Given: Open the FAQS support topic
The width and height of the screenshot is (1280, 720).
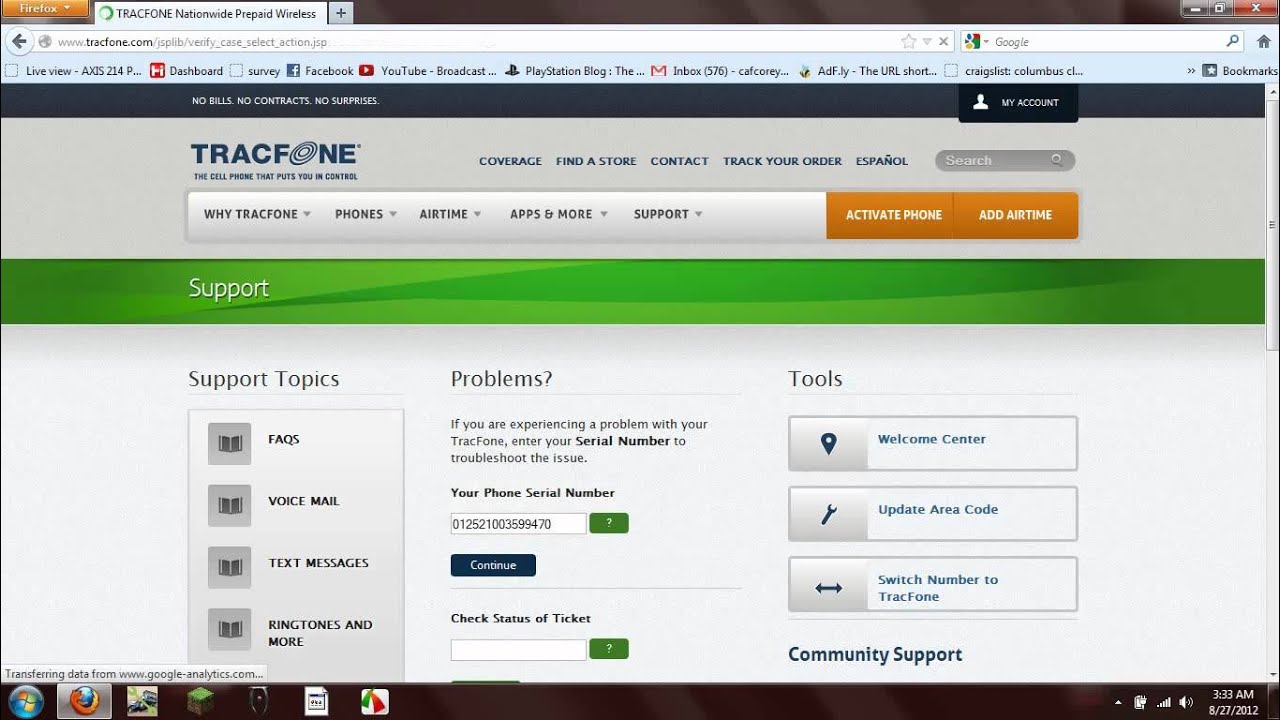Looking at the screenshot, I should coord(284,439).
